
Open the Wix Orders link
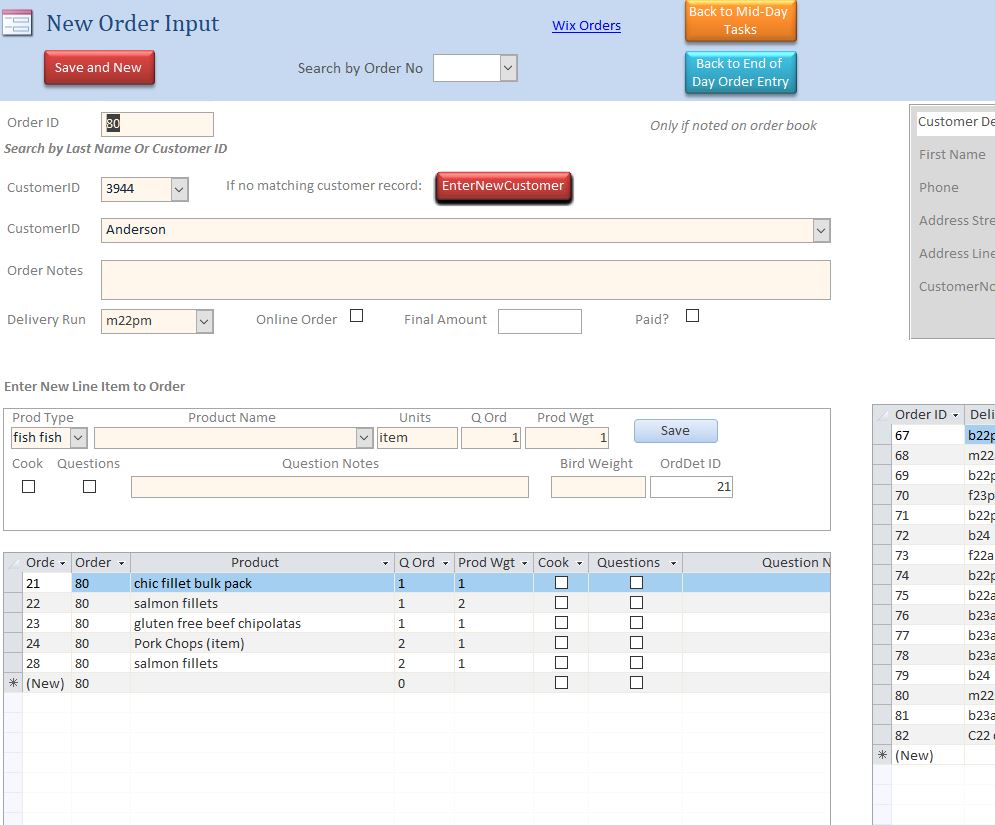586,26
